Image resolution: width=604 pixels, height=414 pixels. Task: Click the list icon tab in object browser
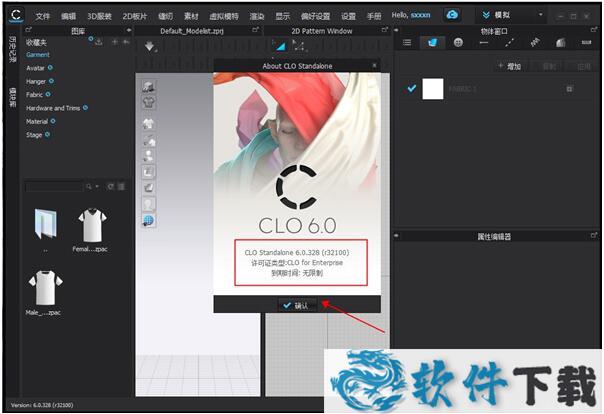pyautogui.click(x=407, y=43)
